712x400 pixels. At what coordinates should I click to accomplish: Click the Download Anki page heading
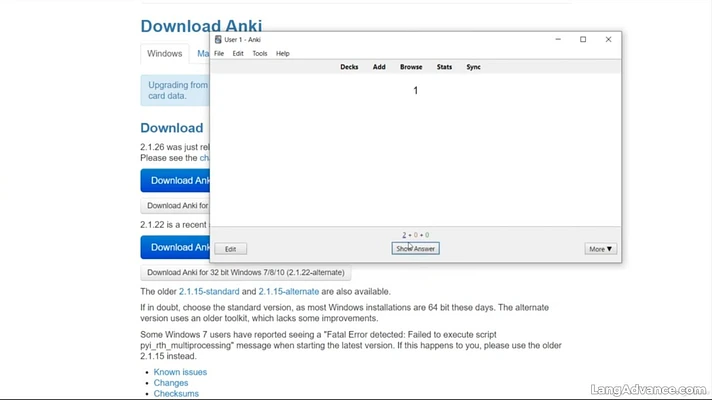[201, 26]
